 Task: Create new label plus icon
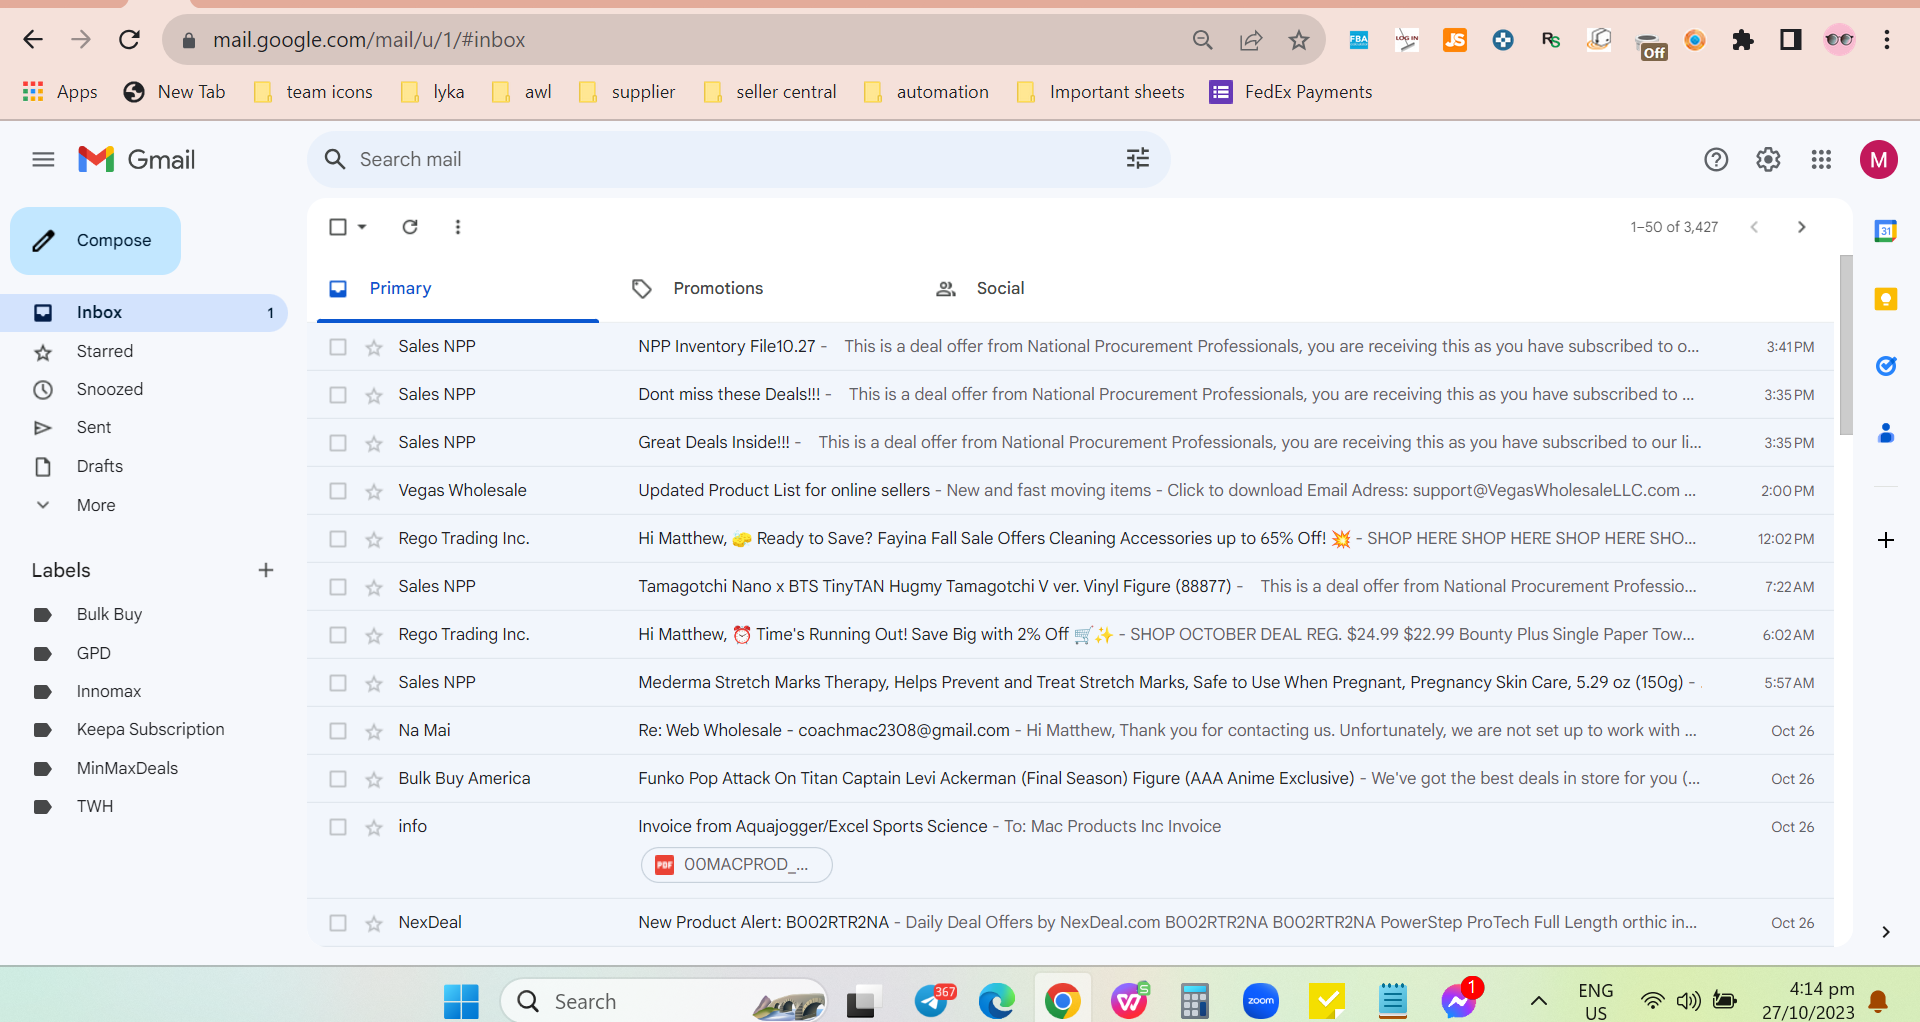point(266,570)
